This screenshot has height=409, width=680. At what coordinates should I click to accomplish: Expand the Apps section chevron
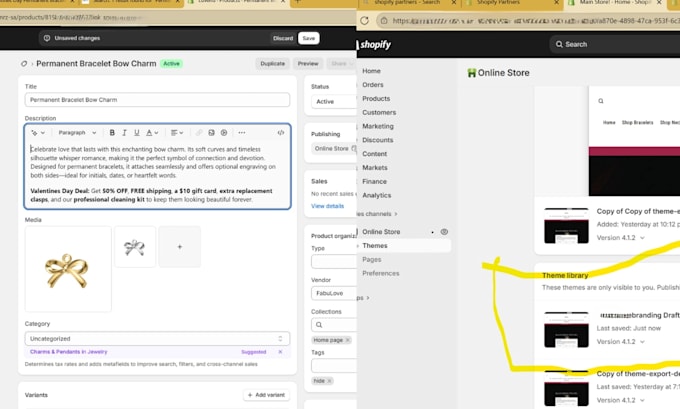[368, 298]
